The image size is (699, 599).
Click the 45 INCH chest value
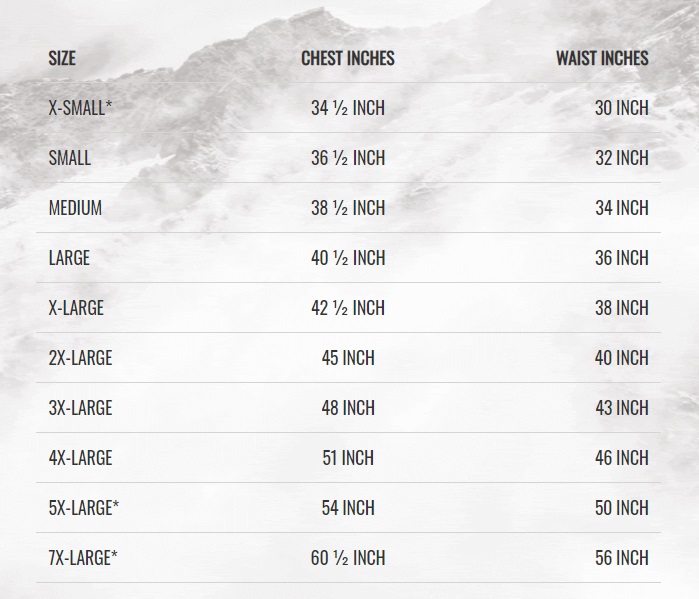click(x=348, y=357)
